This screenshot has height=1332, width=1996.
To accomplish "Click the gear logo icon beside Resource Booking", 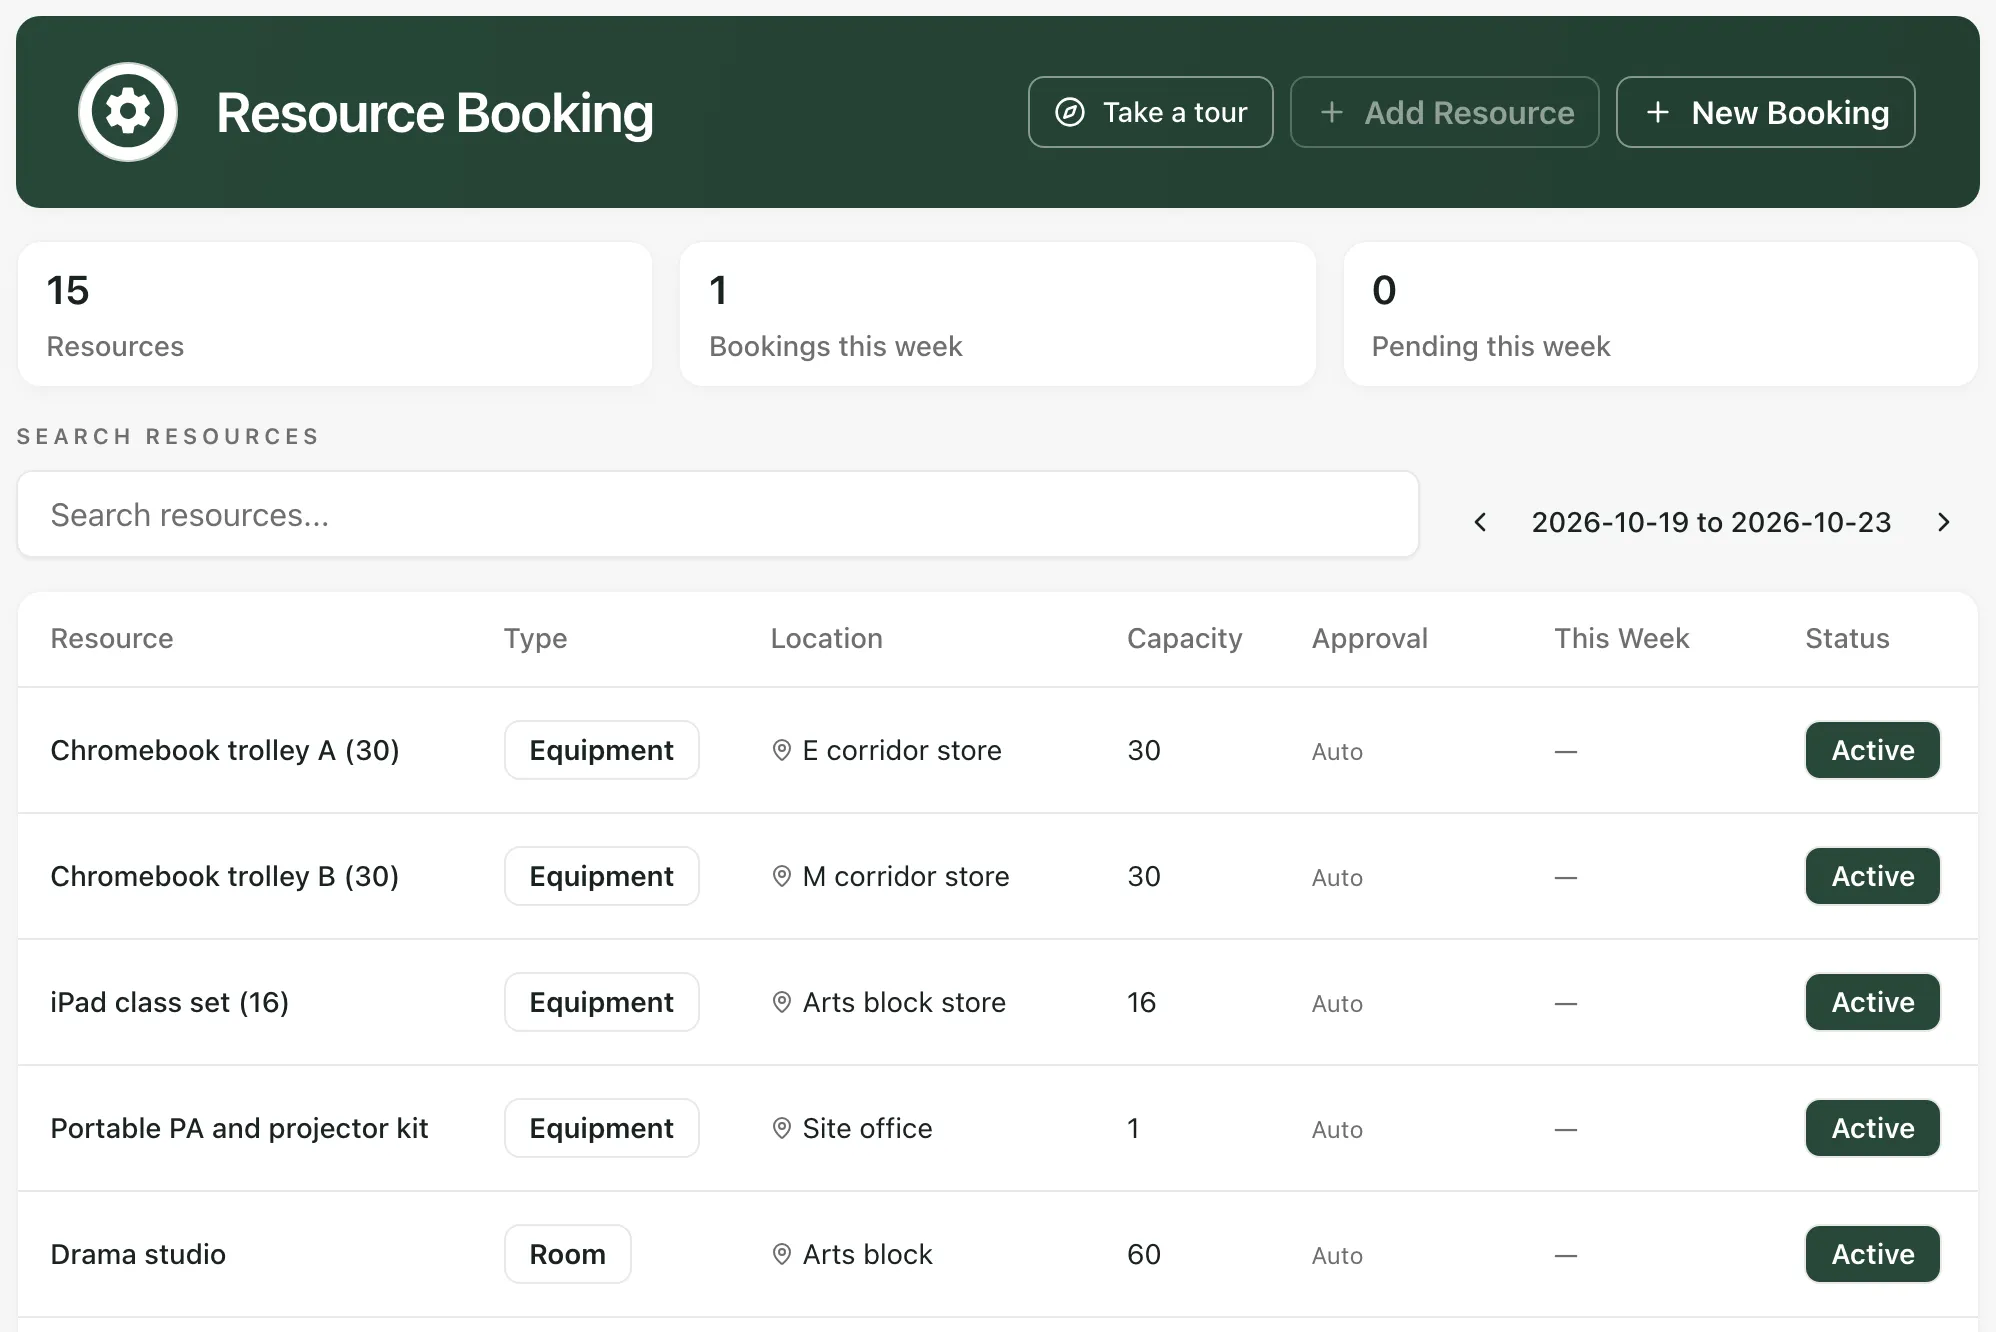I will (128, 112).
